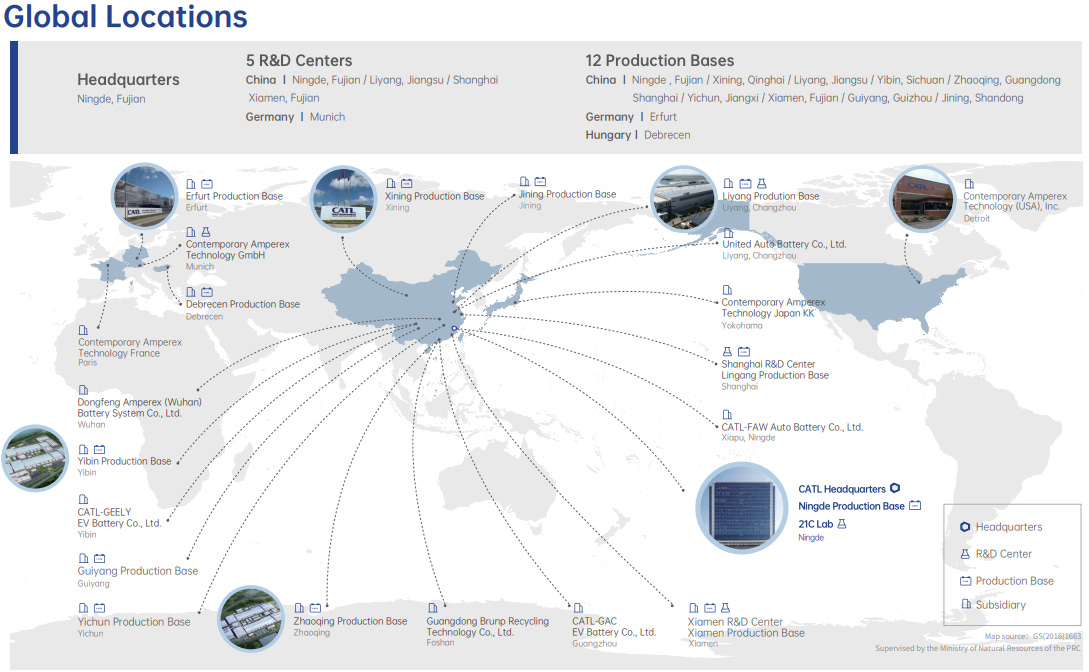Open the Liyang Production Base circular photo
Viewport: 1089px width, 672px height.
click(x=683, y=199)
